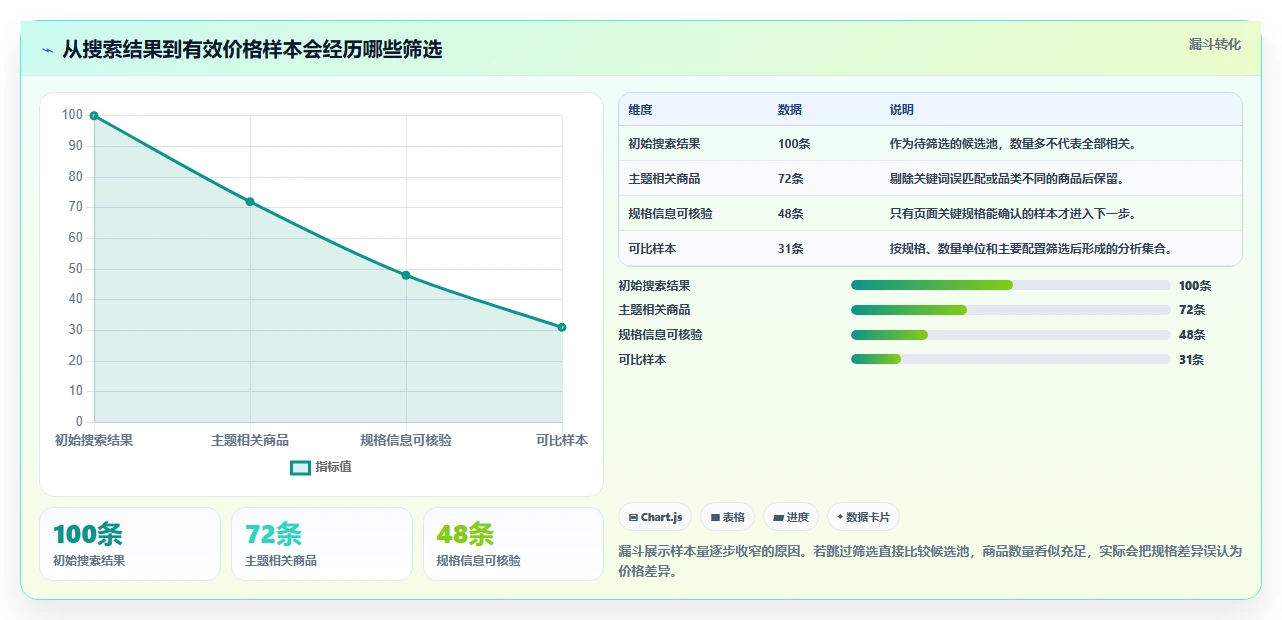
Task: Click the 100条 value beside the progress bar
Action: point(1195,285)
